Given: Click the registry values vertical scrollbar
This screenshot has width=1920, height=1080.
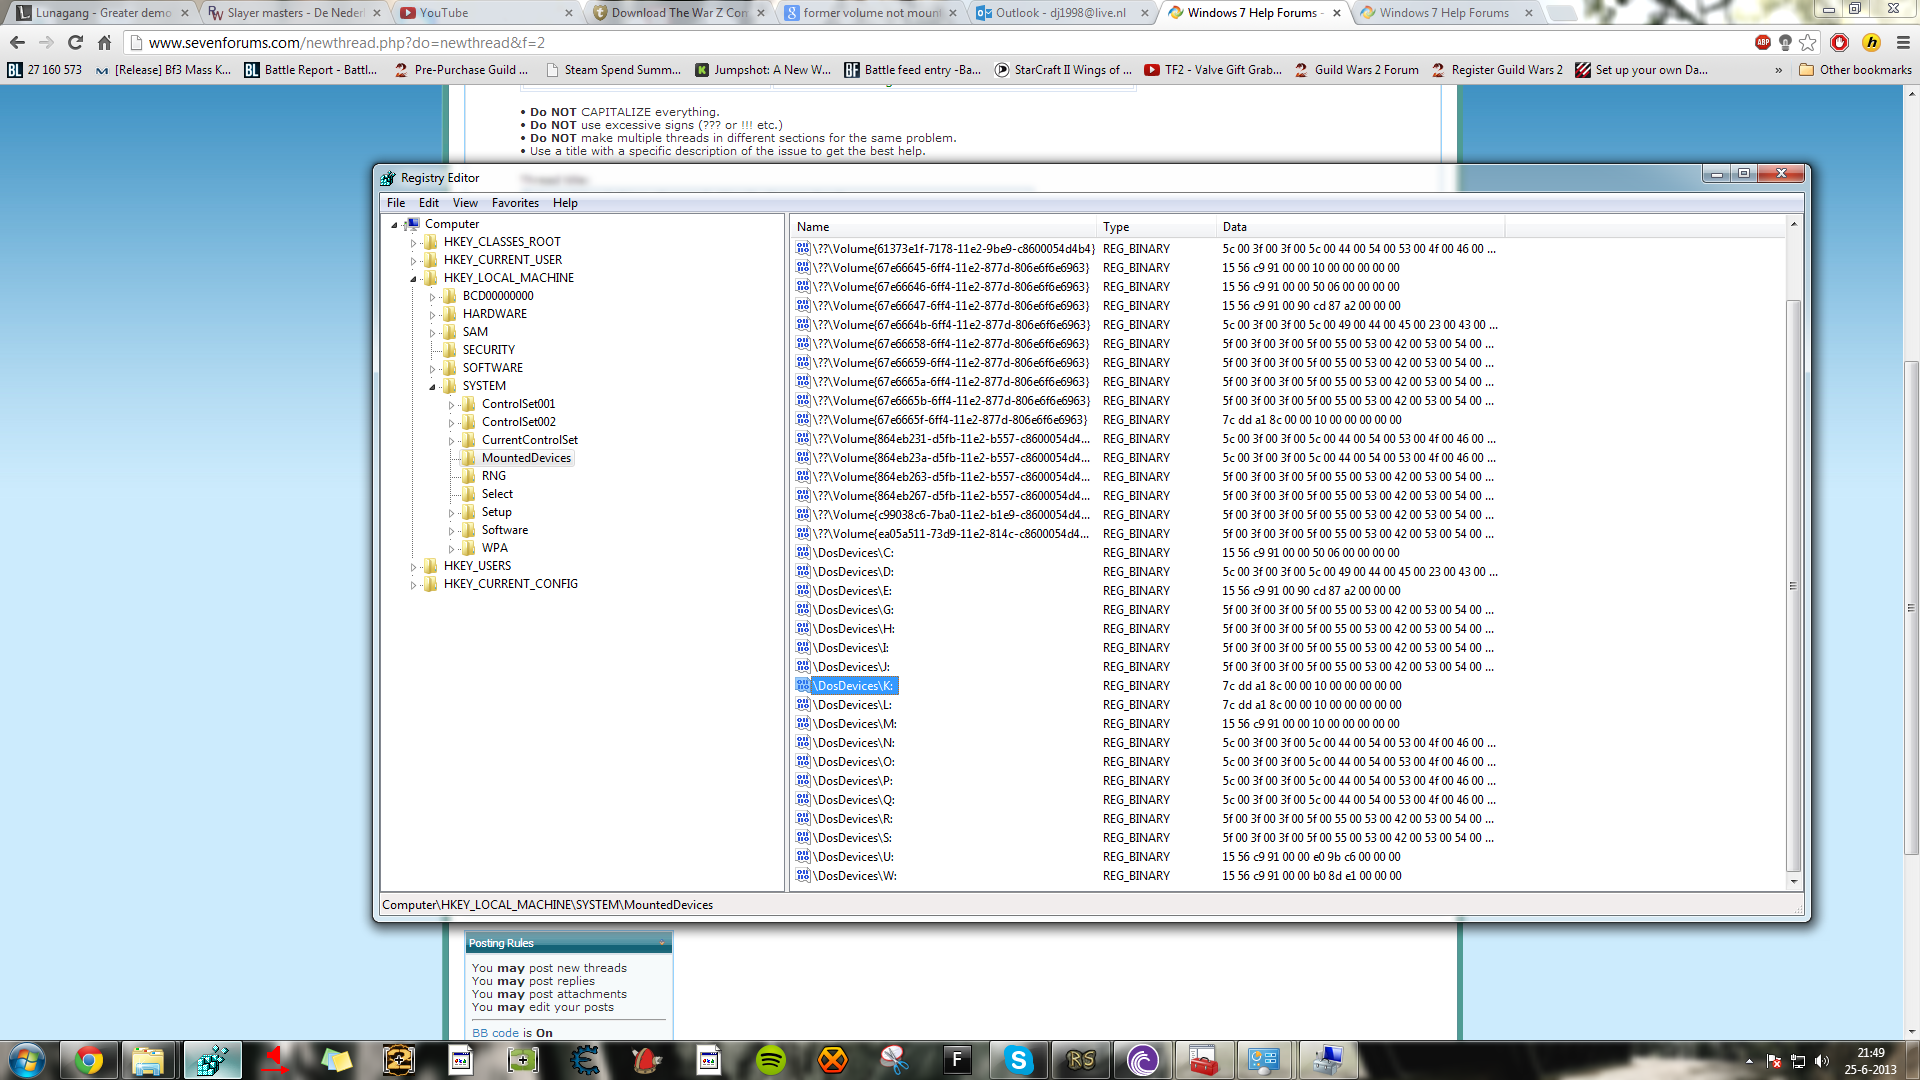Looking at the screenshot, I should click(x=1794, y=585).
